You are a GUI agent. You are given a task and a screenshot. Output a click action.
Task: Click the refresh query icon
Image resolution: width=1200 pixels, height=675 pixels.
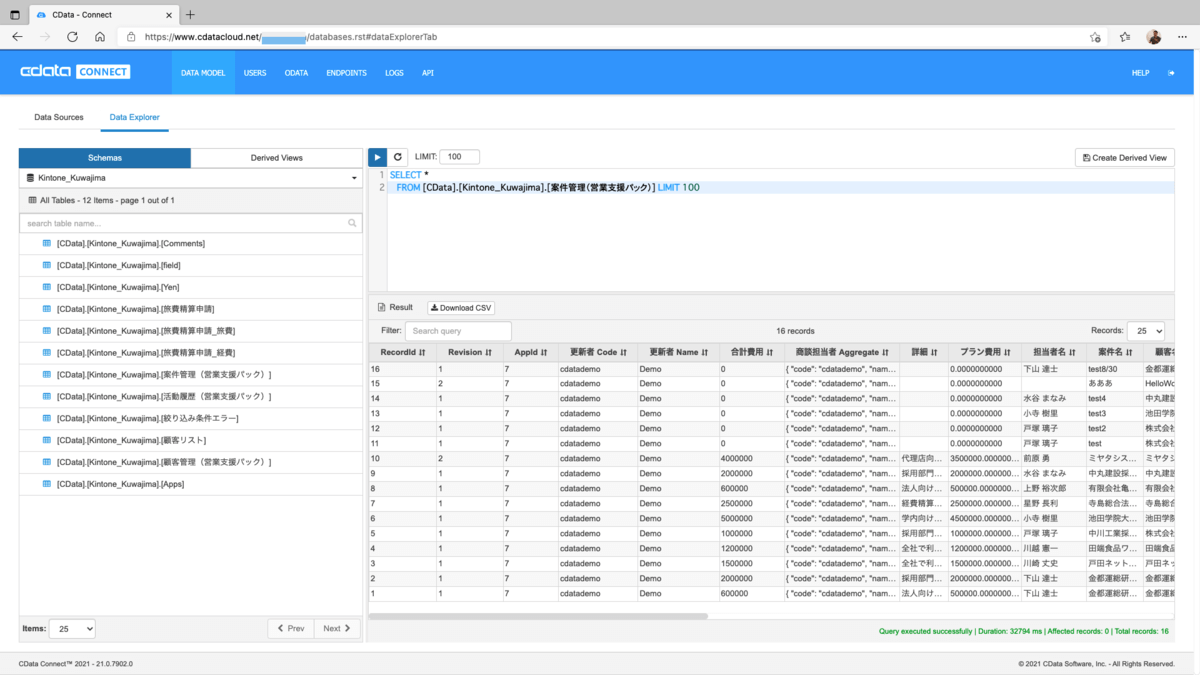tap(397, 157)
